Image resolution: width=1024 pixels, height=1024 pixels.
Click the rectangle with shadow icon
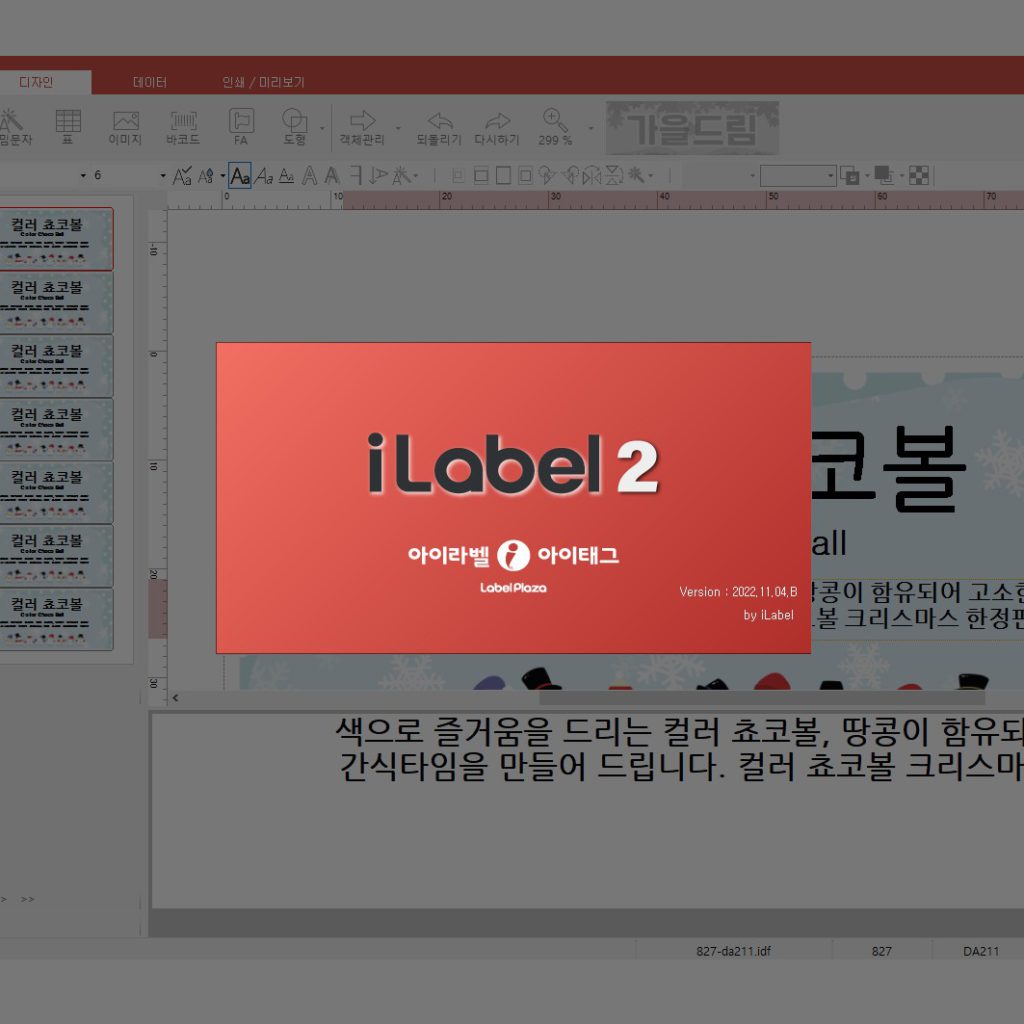coord(526,176)
